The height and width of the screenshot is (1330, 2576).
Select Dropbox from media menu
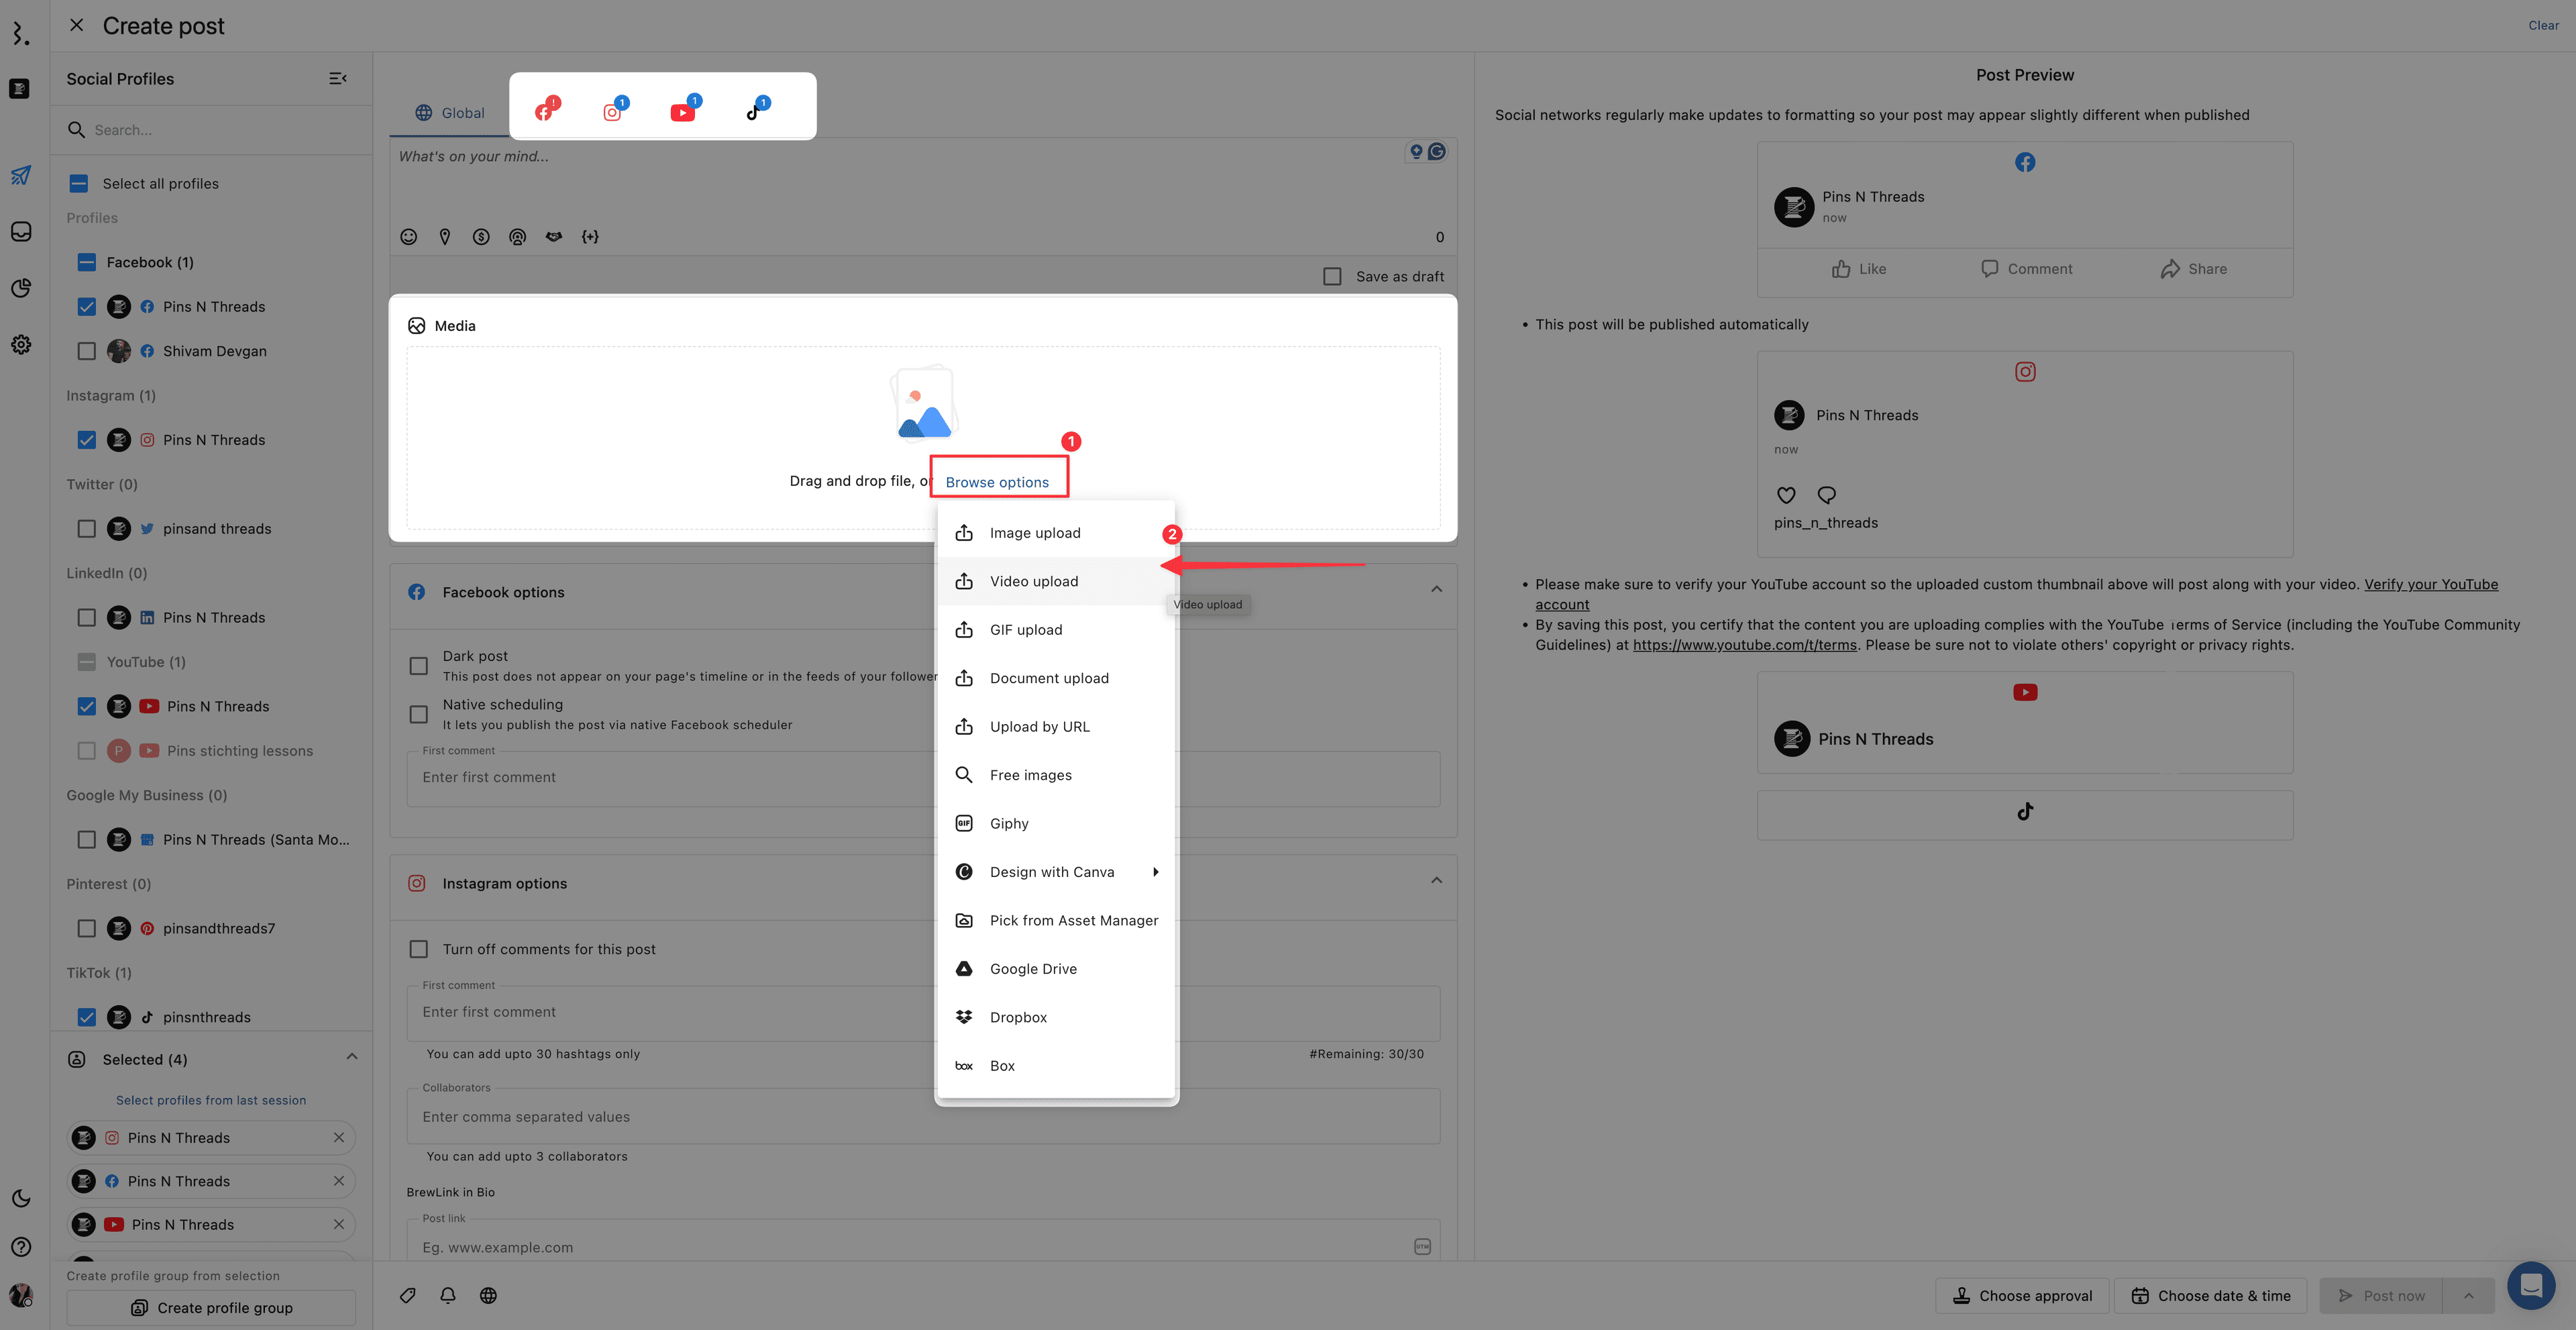(x=1056, y=1018)
